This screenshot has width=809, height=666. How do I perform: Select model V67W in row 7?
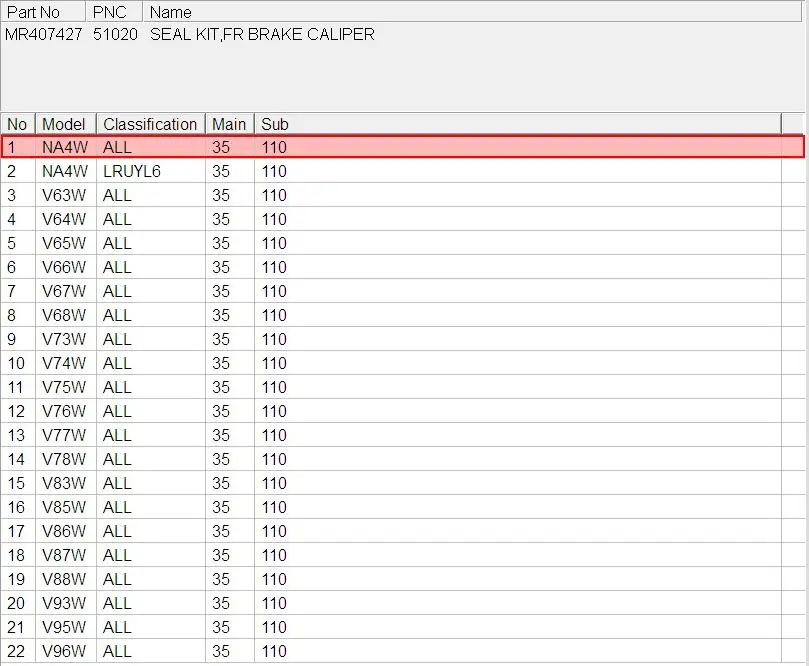coord(64,291)
